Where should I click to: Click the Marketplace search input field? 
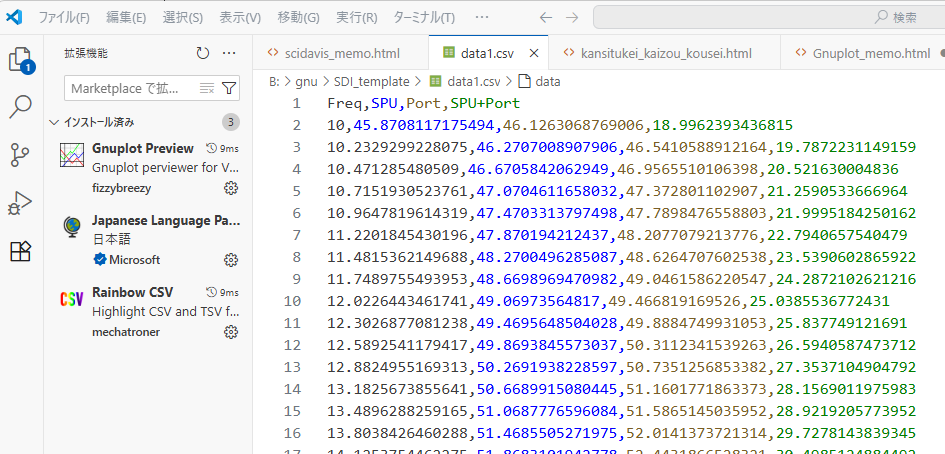coord(130,89)
